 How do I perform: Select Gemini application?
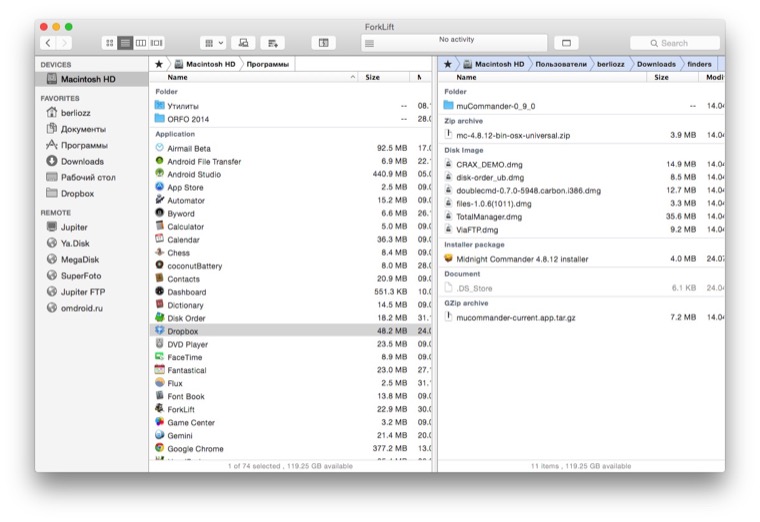pyautogui.click(x=290, y=436)
